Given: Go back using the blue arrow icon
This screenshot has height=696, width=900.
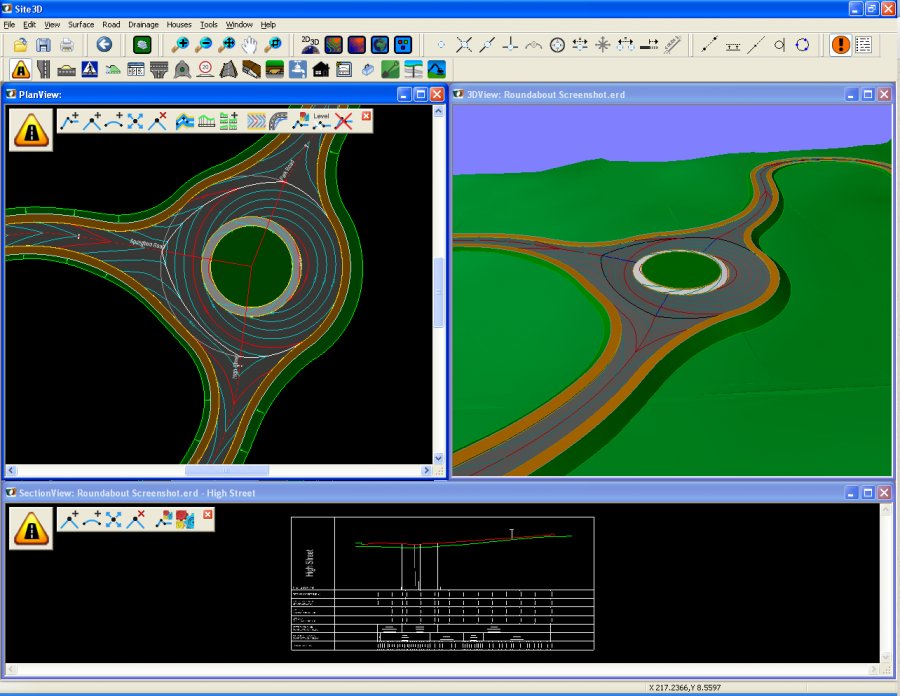Looking at the screenshot, I should point(104,45).
